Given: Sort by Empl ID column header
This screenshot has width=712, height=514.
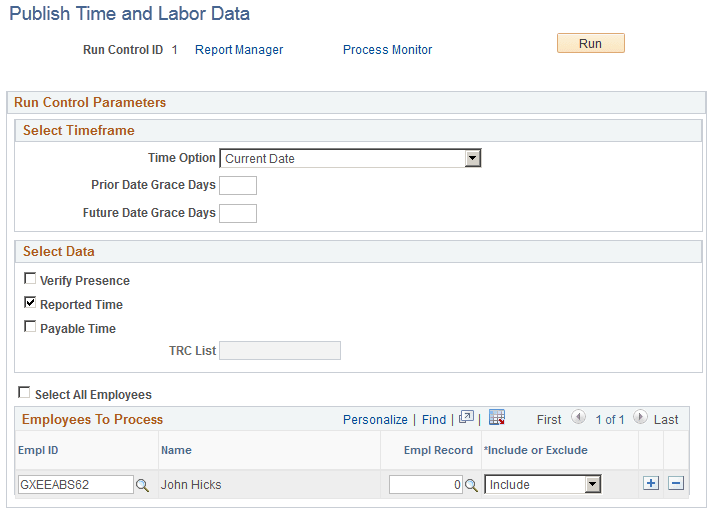Looking at the screenshot, I should (x=38, y=450).
